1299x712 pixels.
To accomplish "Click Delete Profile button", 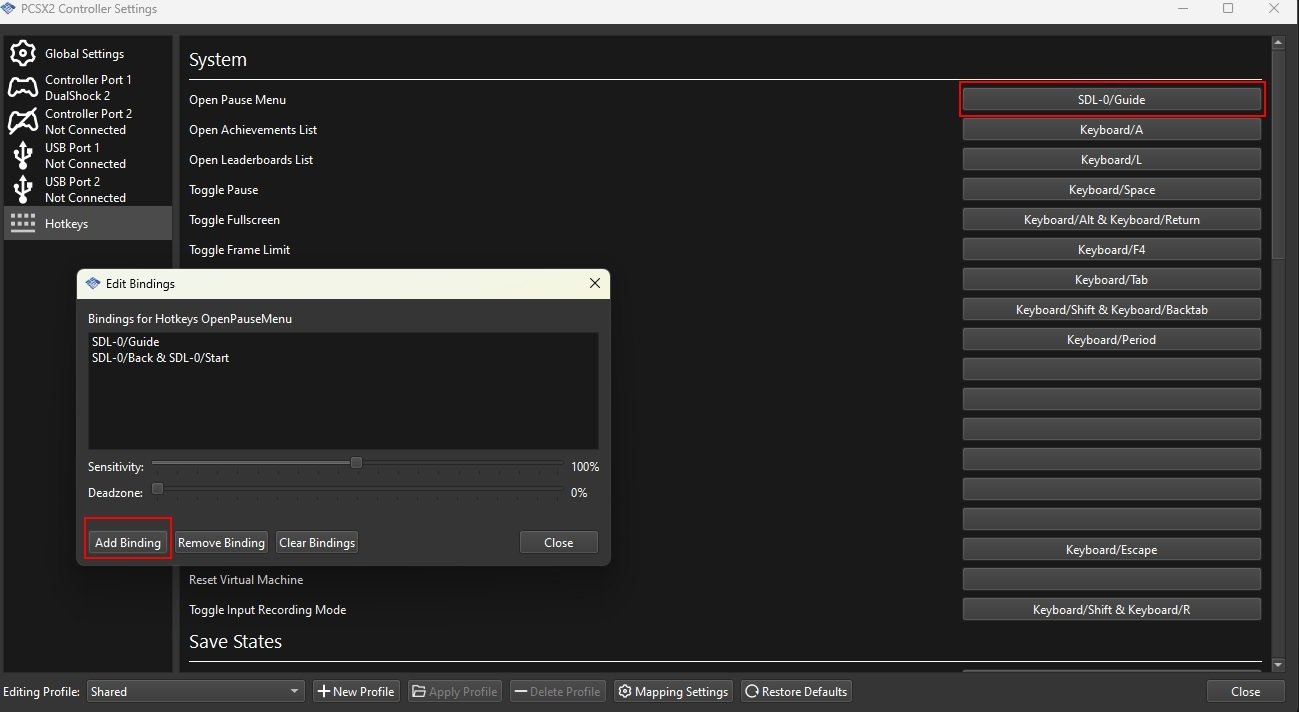I will click(558, 691).
